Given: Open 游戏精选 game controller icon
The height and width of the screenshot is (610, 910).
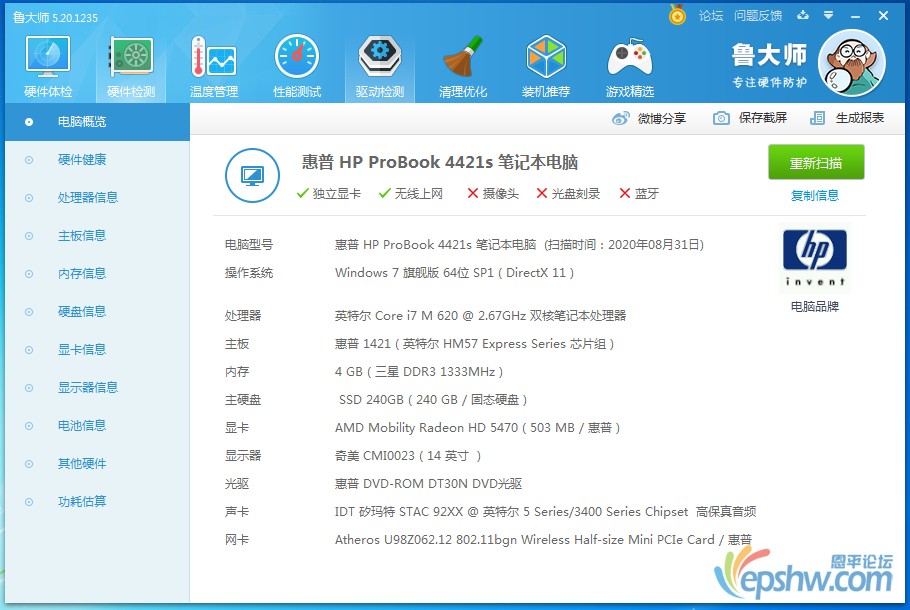Looking at the screenshot, I should (630, 67).
